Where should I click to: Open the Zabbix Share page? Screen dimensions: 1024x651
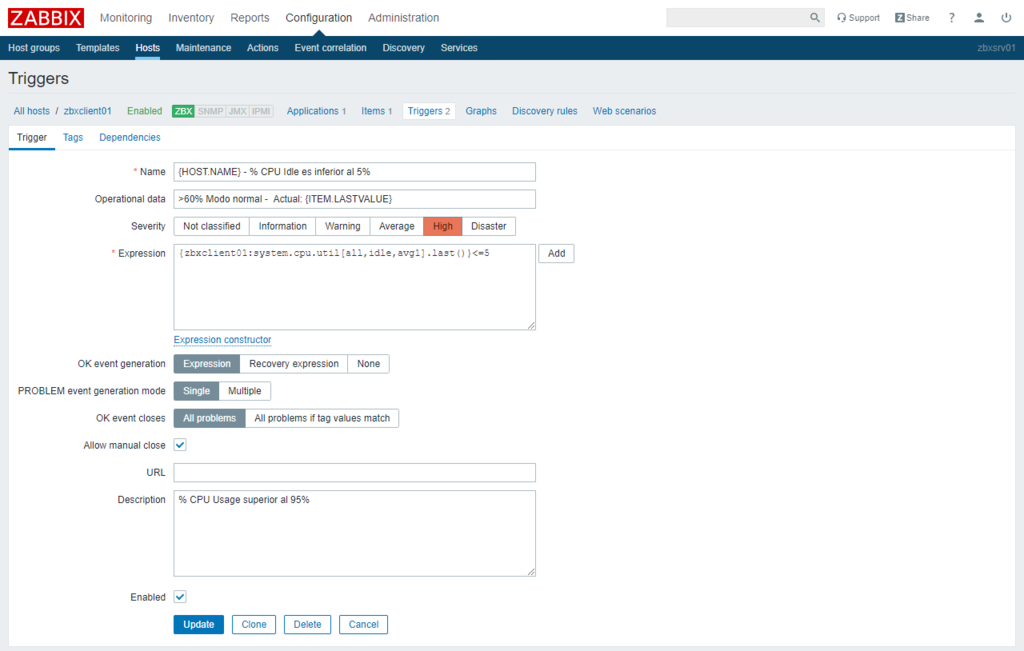point(912,18)
